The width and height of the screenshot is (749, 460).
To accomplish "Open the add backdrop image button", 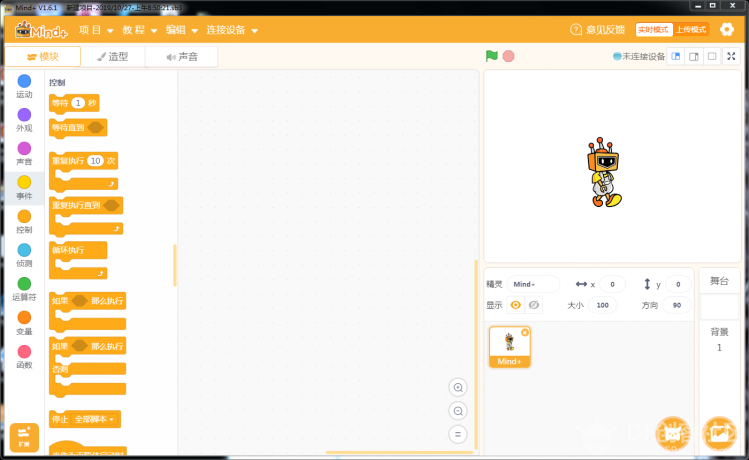I will pyautogui.click(x=719, y=434).
